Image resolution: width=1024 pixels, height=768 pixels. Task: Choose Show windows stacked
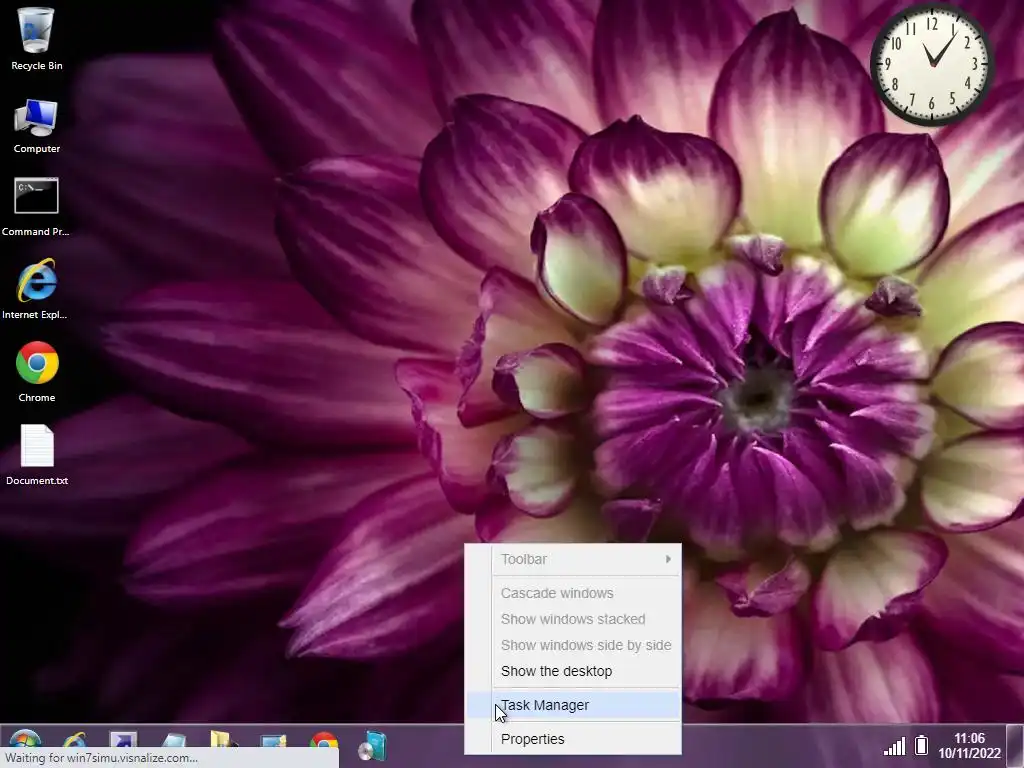click(573, 619)
